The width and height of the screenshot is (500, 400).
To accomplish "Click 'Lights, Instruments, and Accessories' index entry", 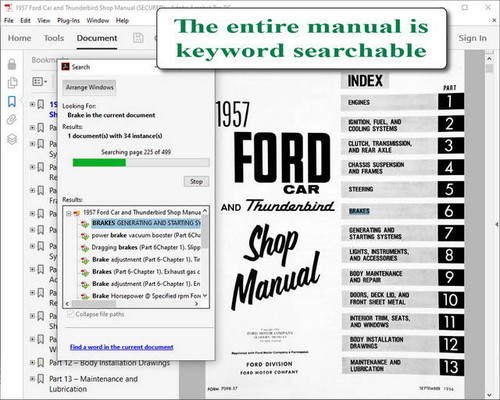I will point(402,255).
